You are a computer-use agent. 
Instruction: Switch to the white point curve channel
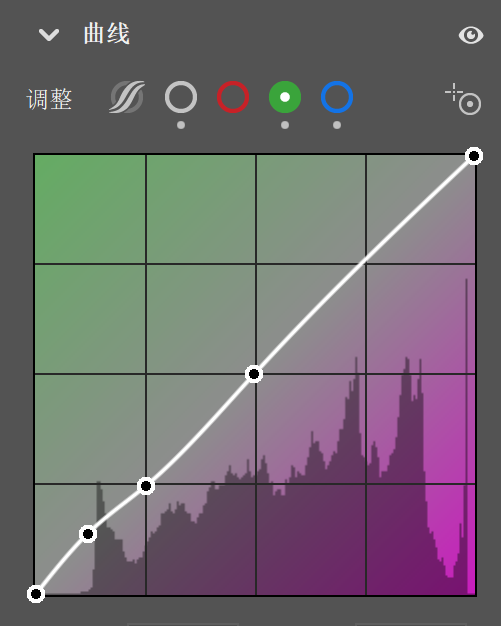181,97
